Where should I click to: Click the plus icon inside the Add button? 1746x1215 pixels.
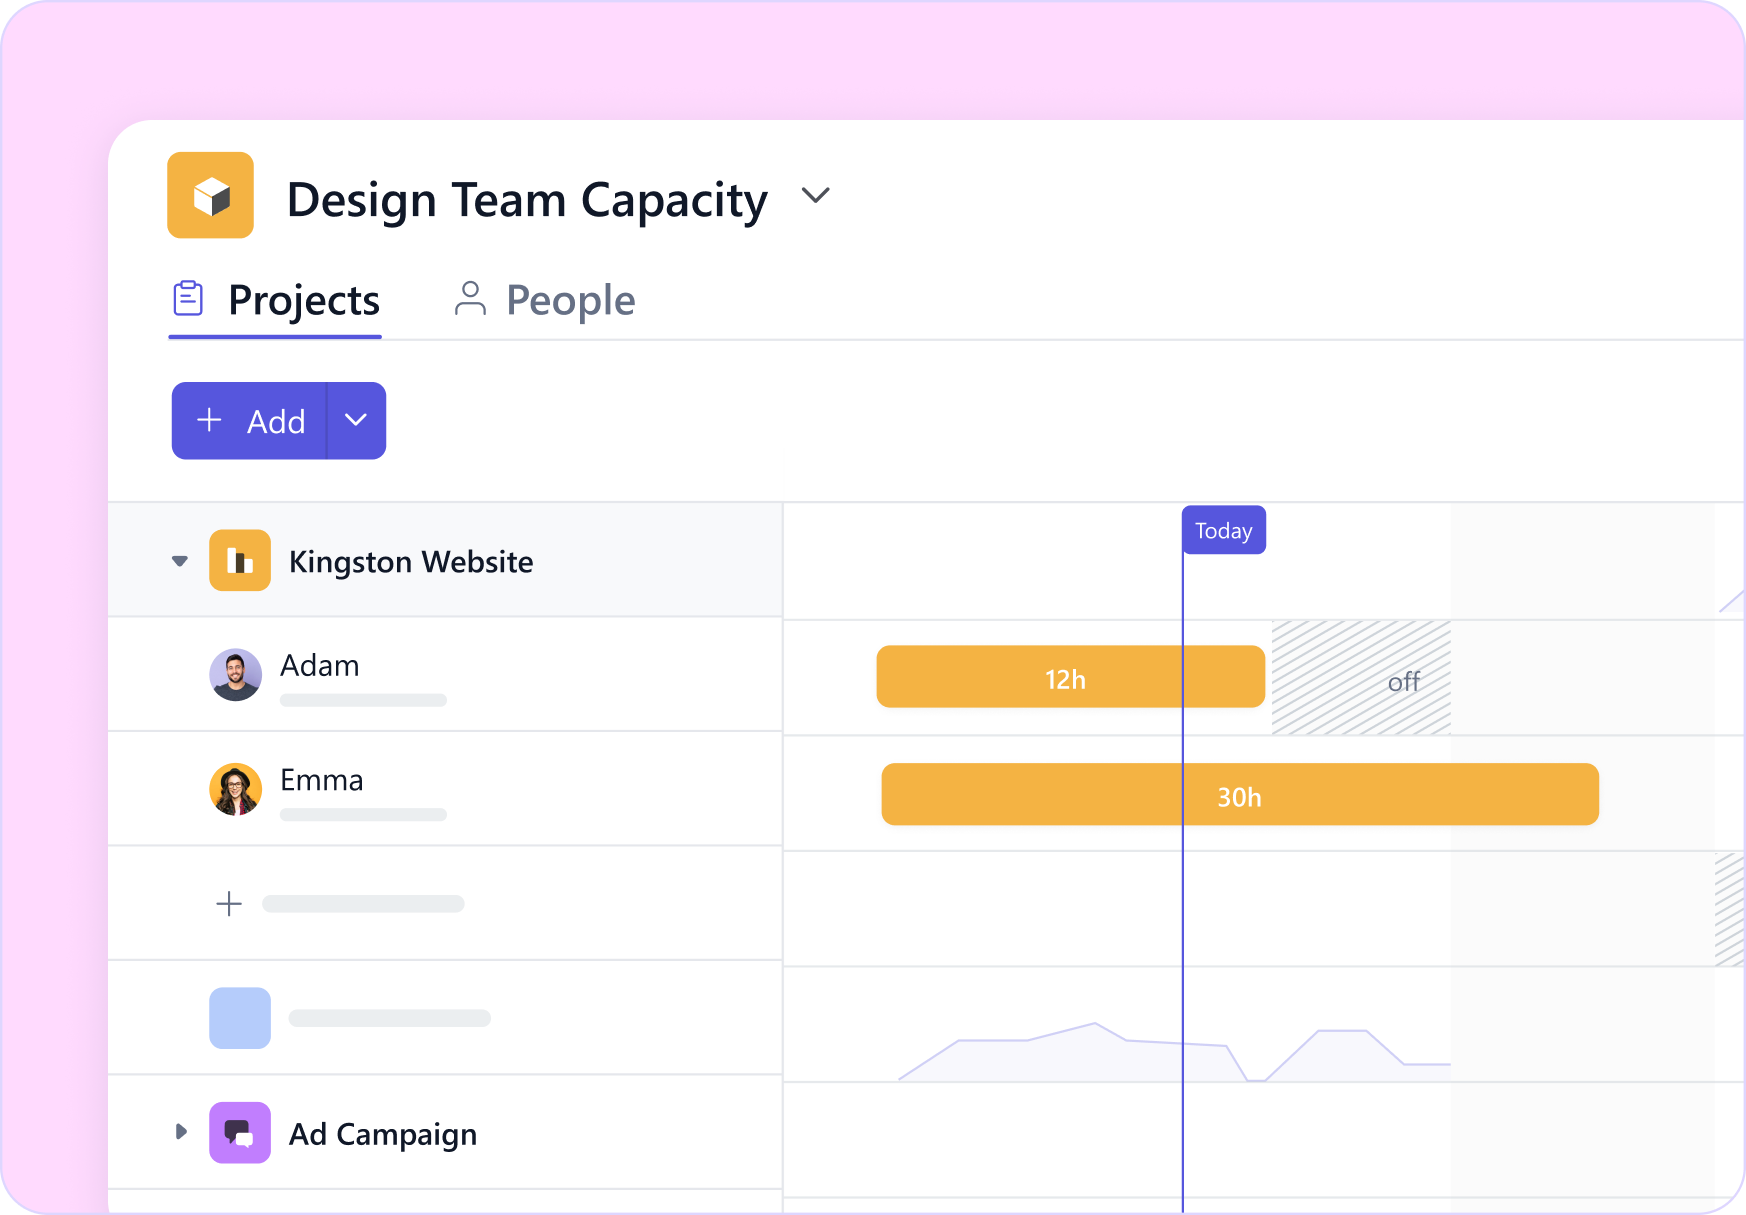coord(210,420)
